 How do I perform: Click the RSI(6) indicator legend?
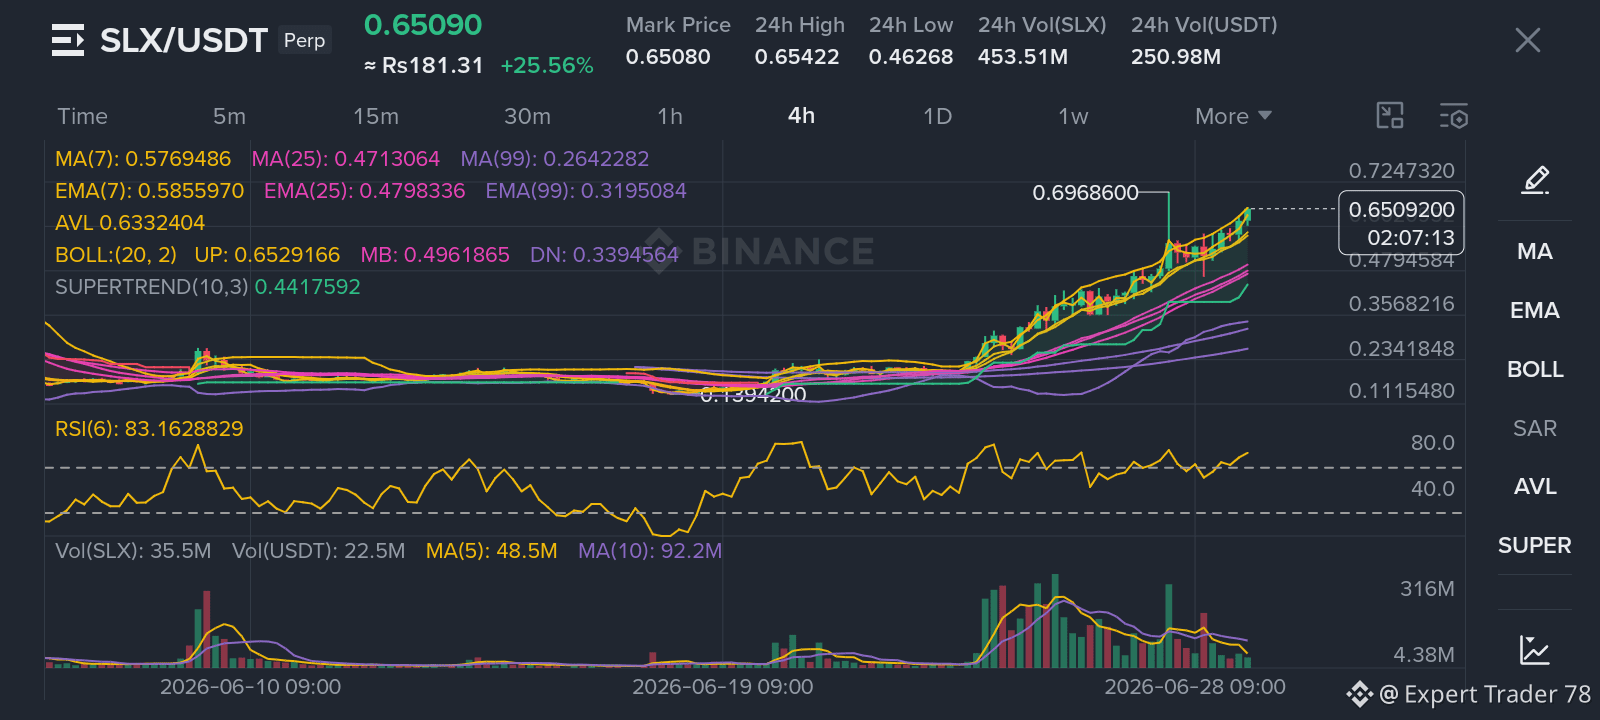[149, 429]
